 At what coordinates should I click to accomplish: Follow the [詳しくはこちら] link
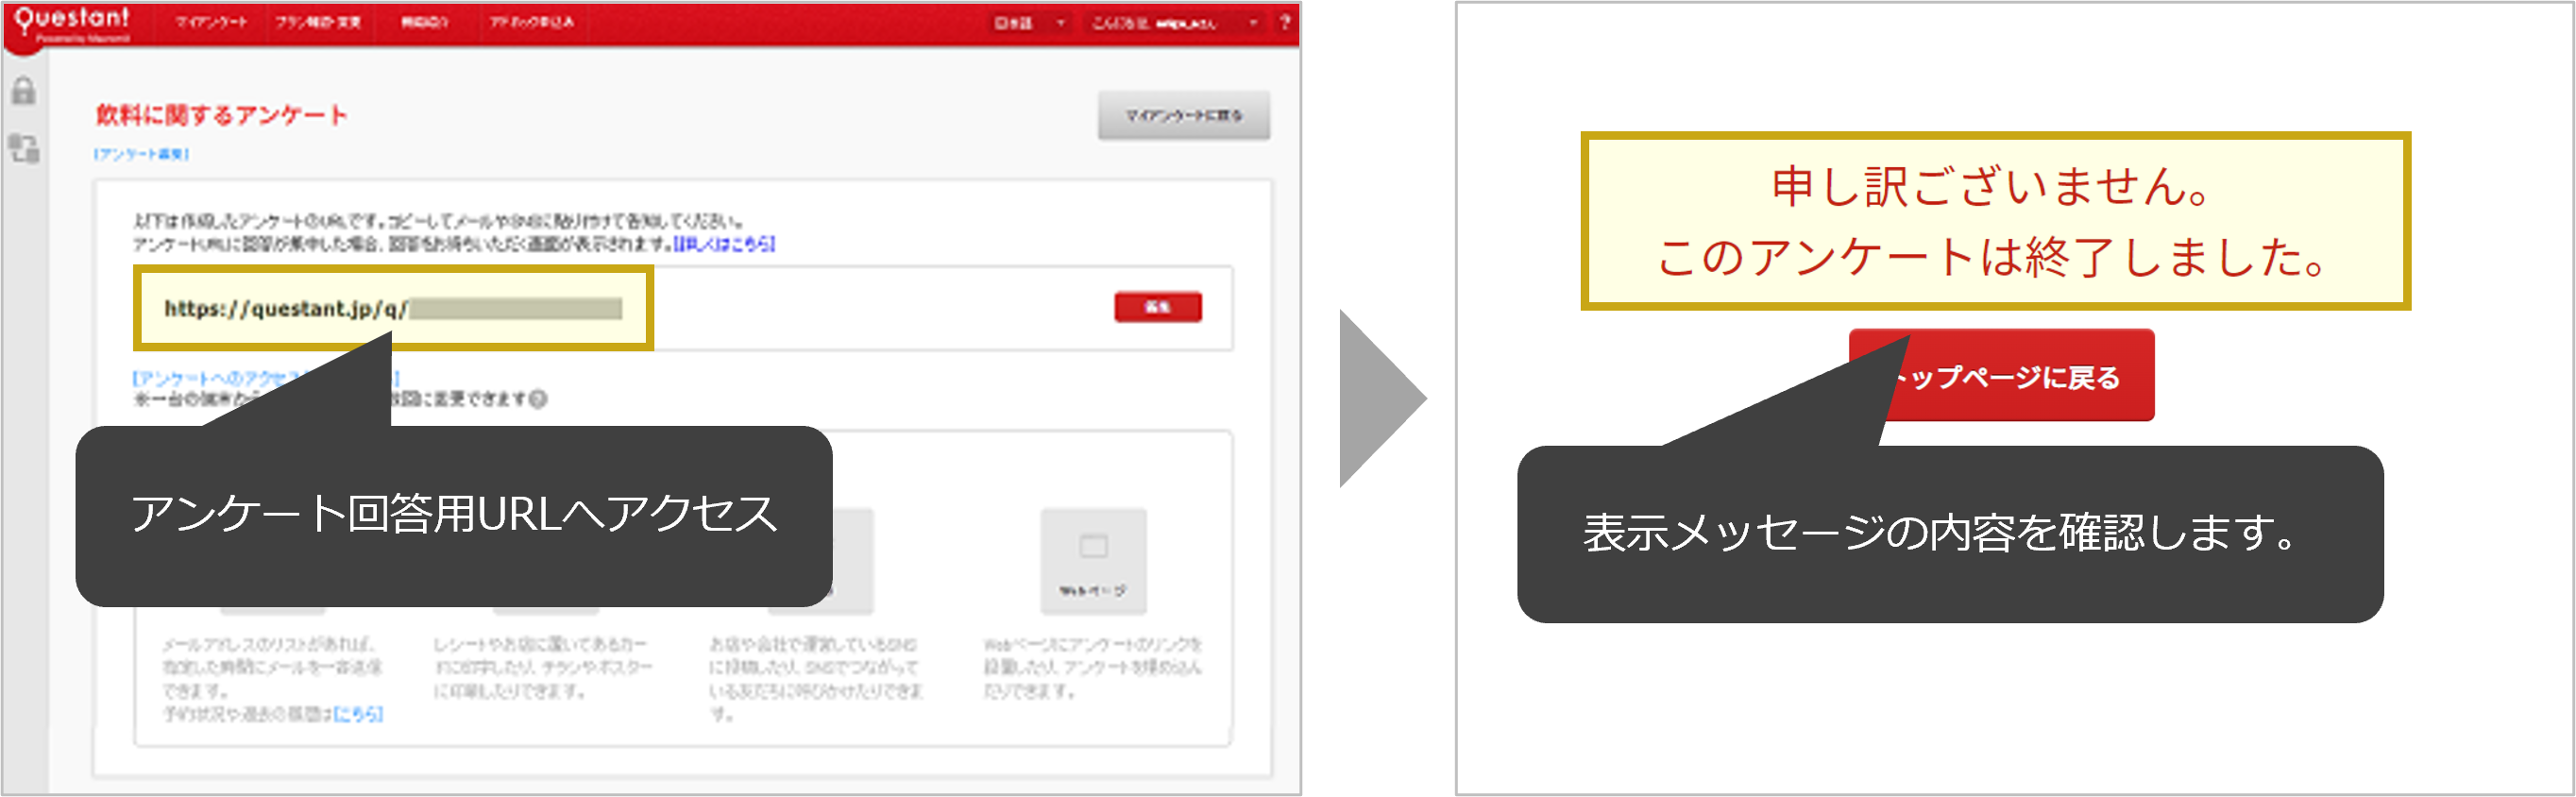coord(724,243)
